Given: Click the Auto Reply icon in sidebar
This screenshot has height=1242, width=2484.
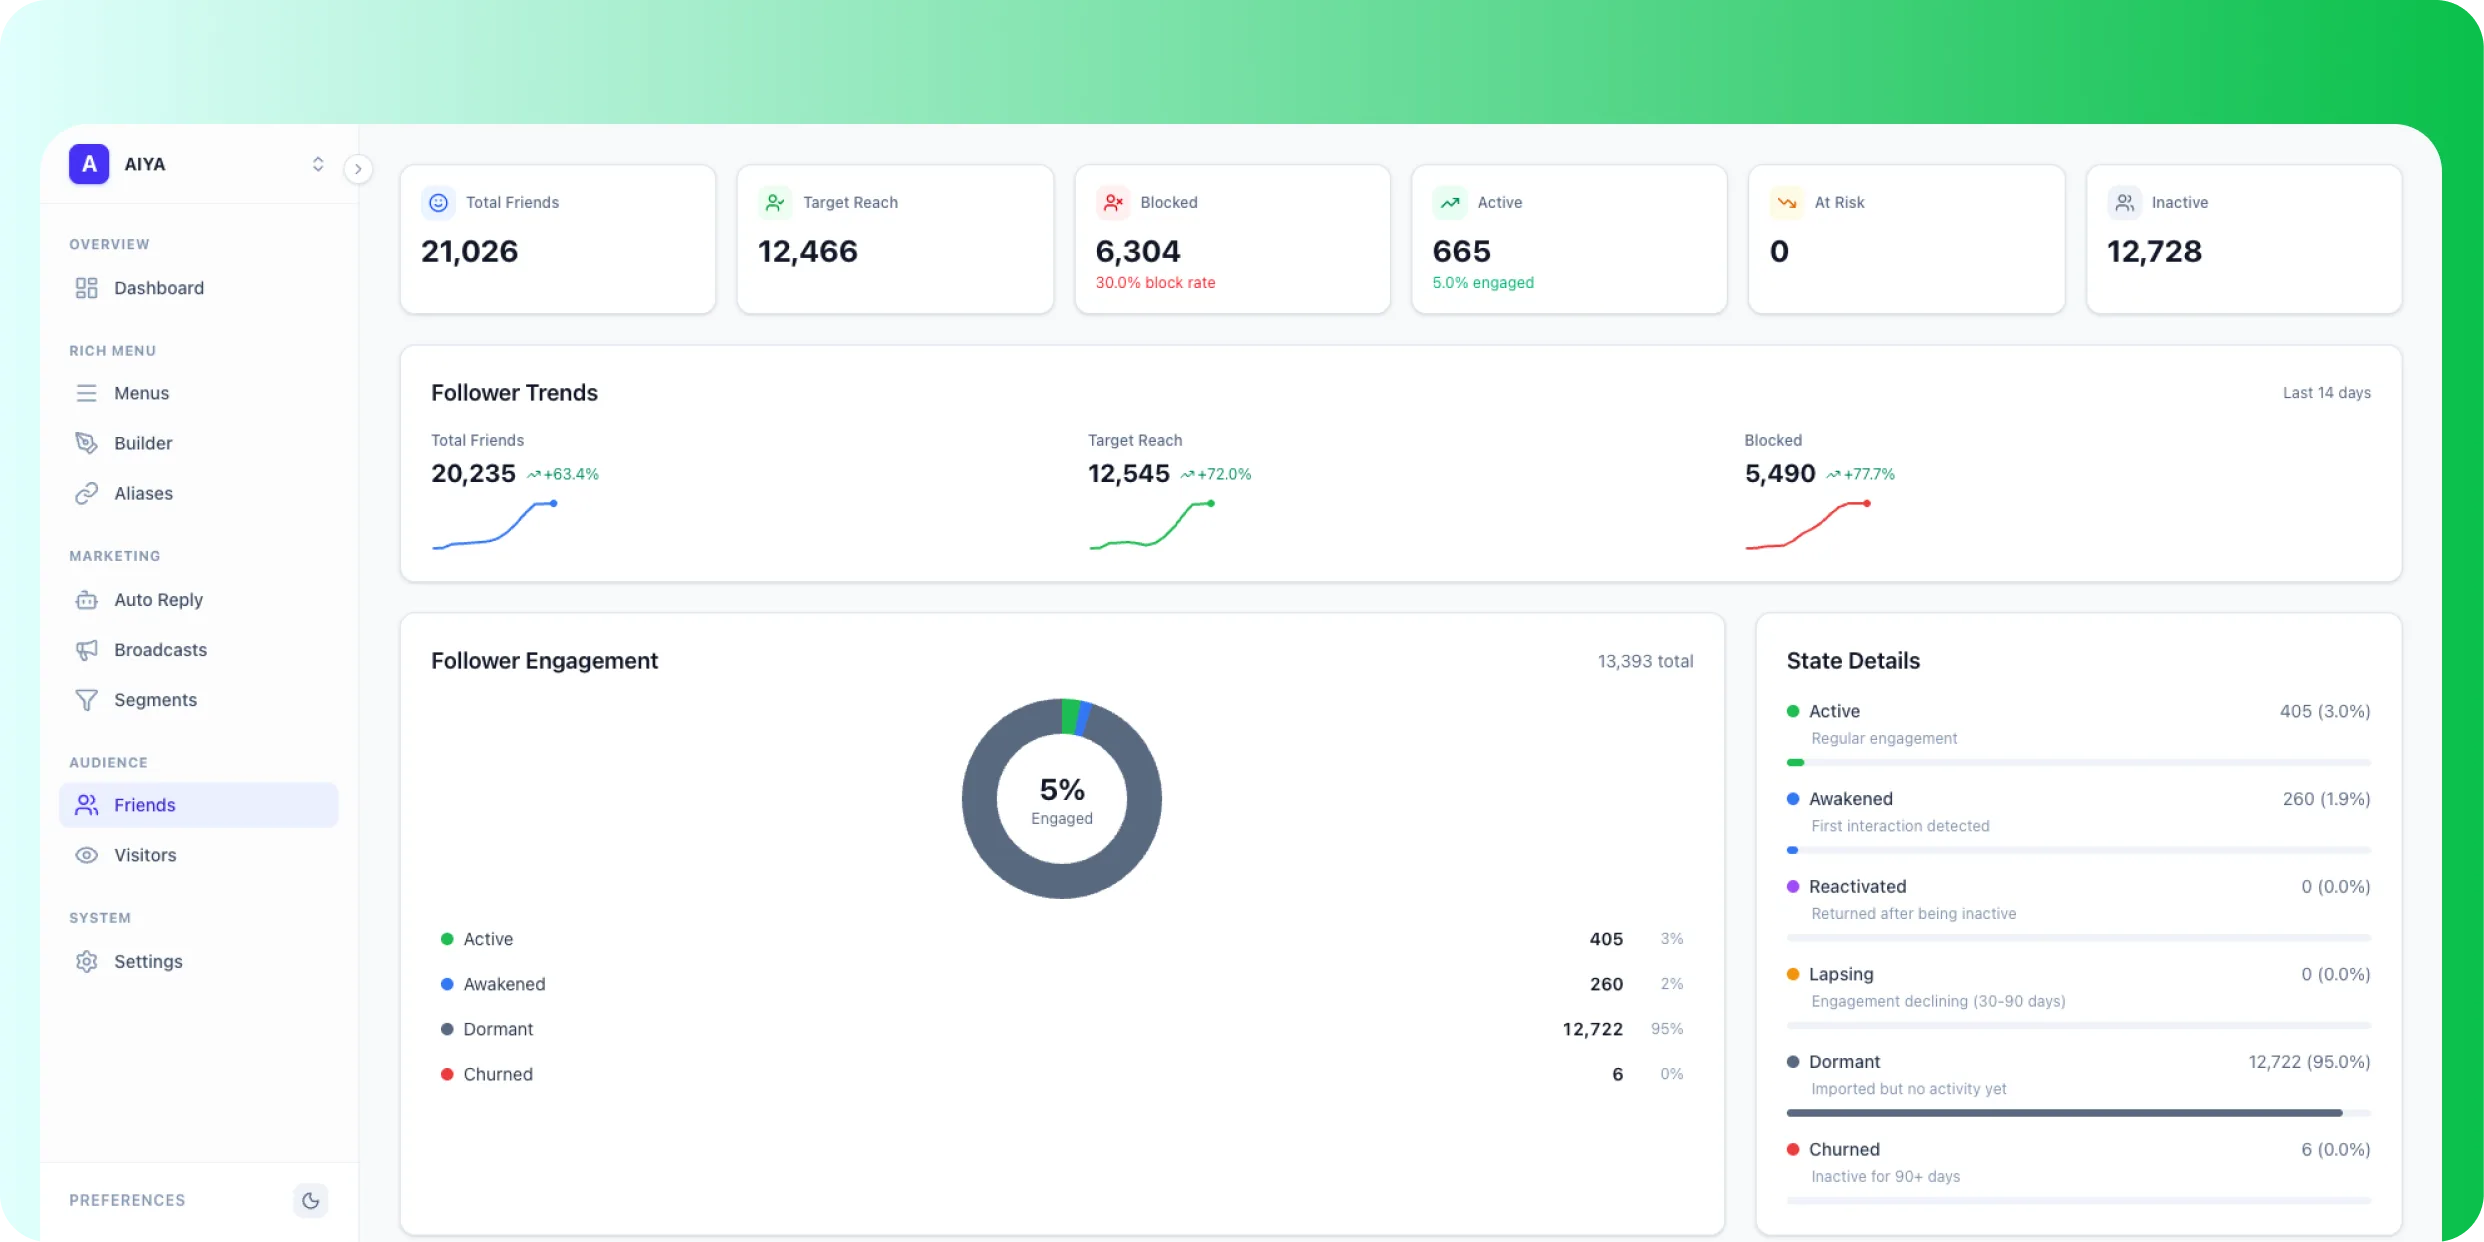Looking at the screenshot, I should point(86,599).
